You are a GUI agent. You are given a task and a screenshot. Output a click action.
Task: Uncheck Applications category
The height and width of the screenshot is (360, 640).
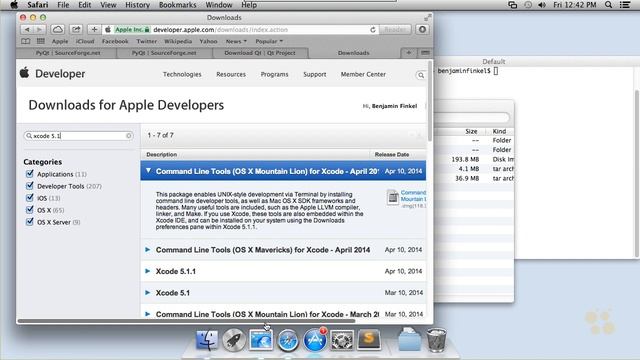click(x=29, y=174)
